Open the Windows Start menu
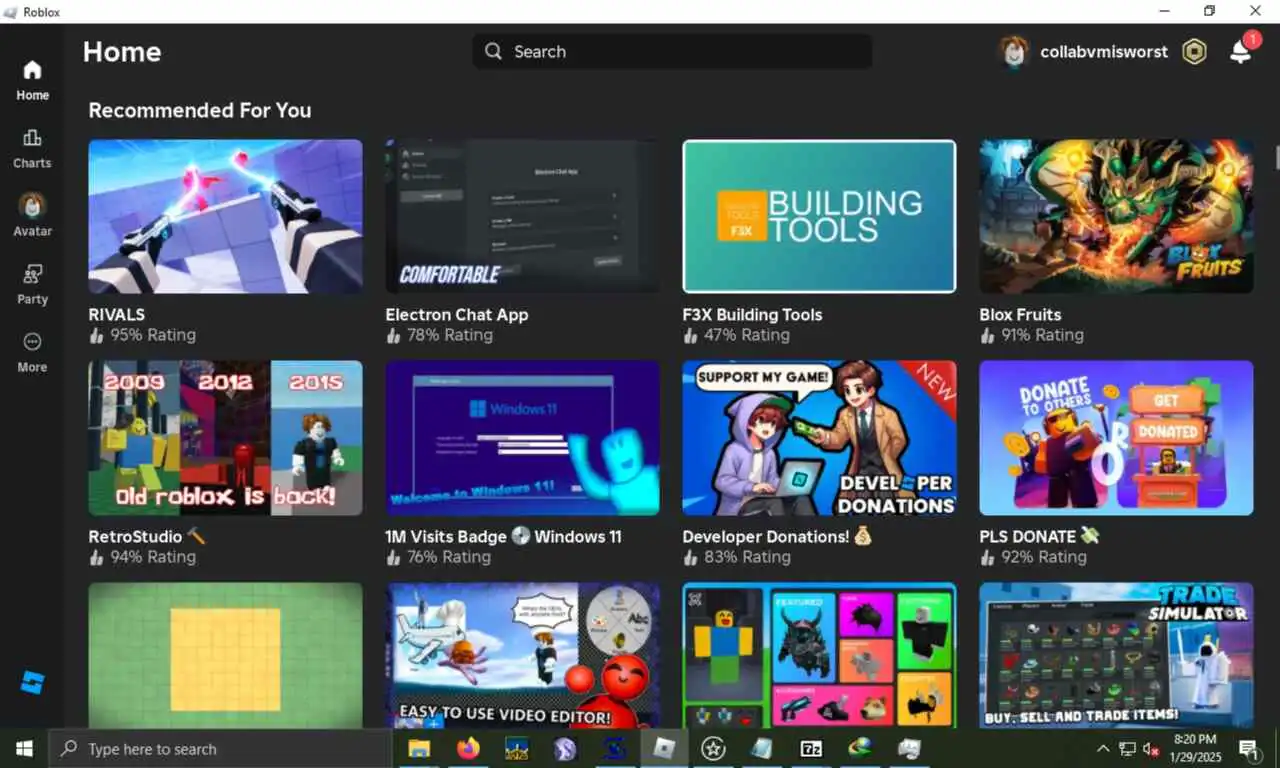The height and width of the screenshot is (768, 1280). point(24,748)
